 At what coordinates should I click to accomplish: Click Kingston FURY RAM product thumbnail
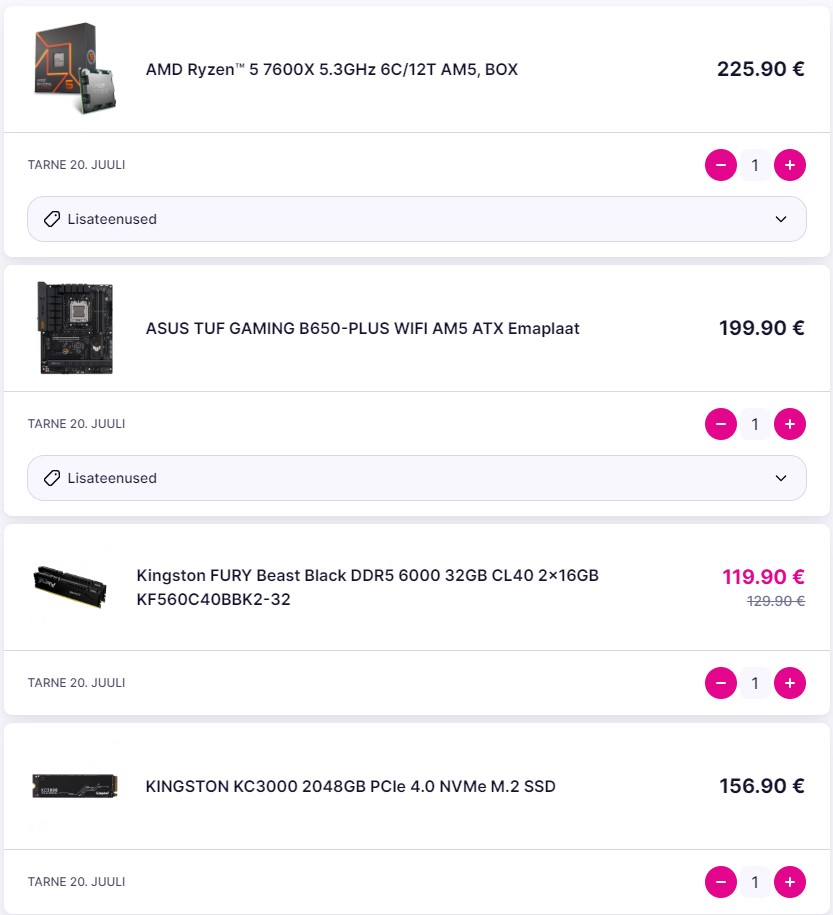(x=69, y=588)
